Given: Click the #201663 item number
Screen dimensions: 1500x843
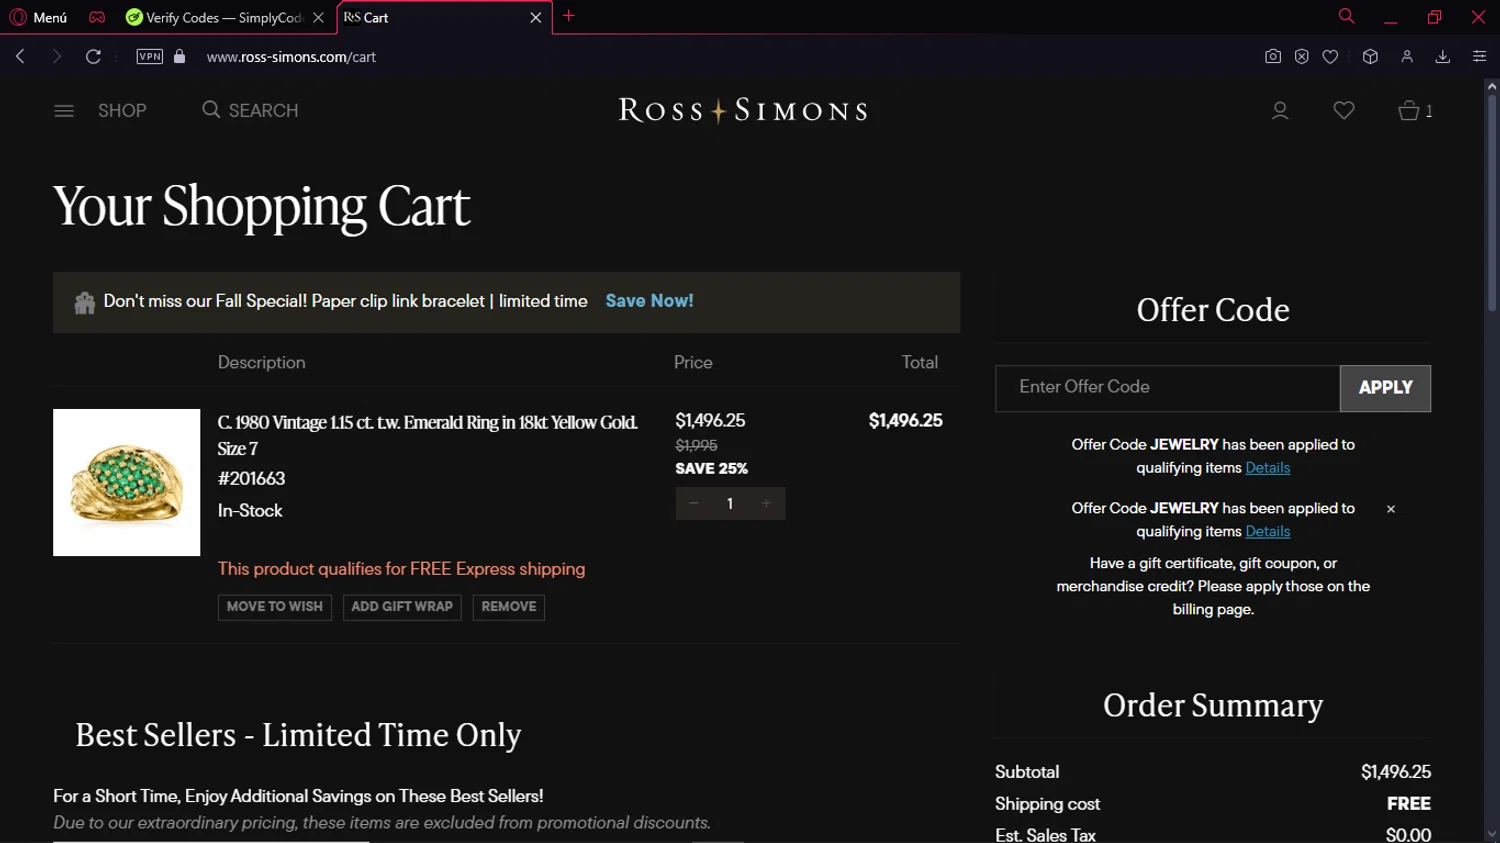Looking at the screenshot, I should (251, 479).
